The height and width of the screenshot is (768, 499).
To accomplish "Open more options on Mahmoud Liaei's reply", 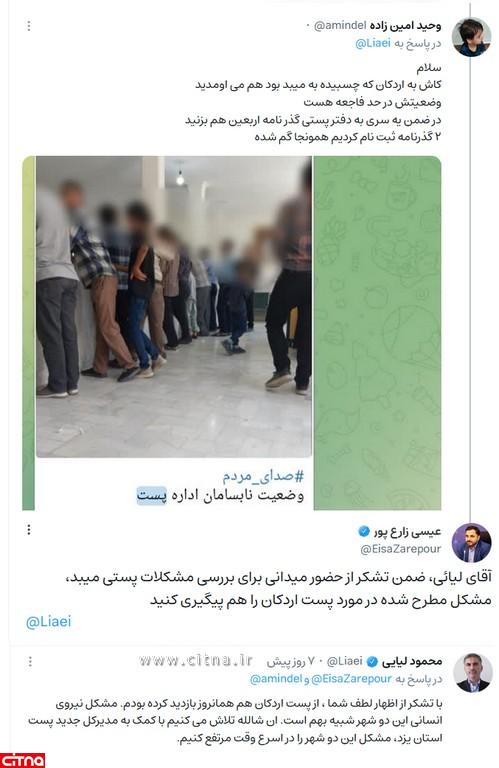I will (x=30, y=662).
